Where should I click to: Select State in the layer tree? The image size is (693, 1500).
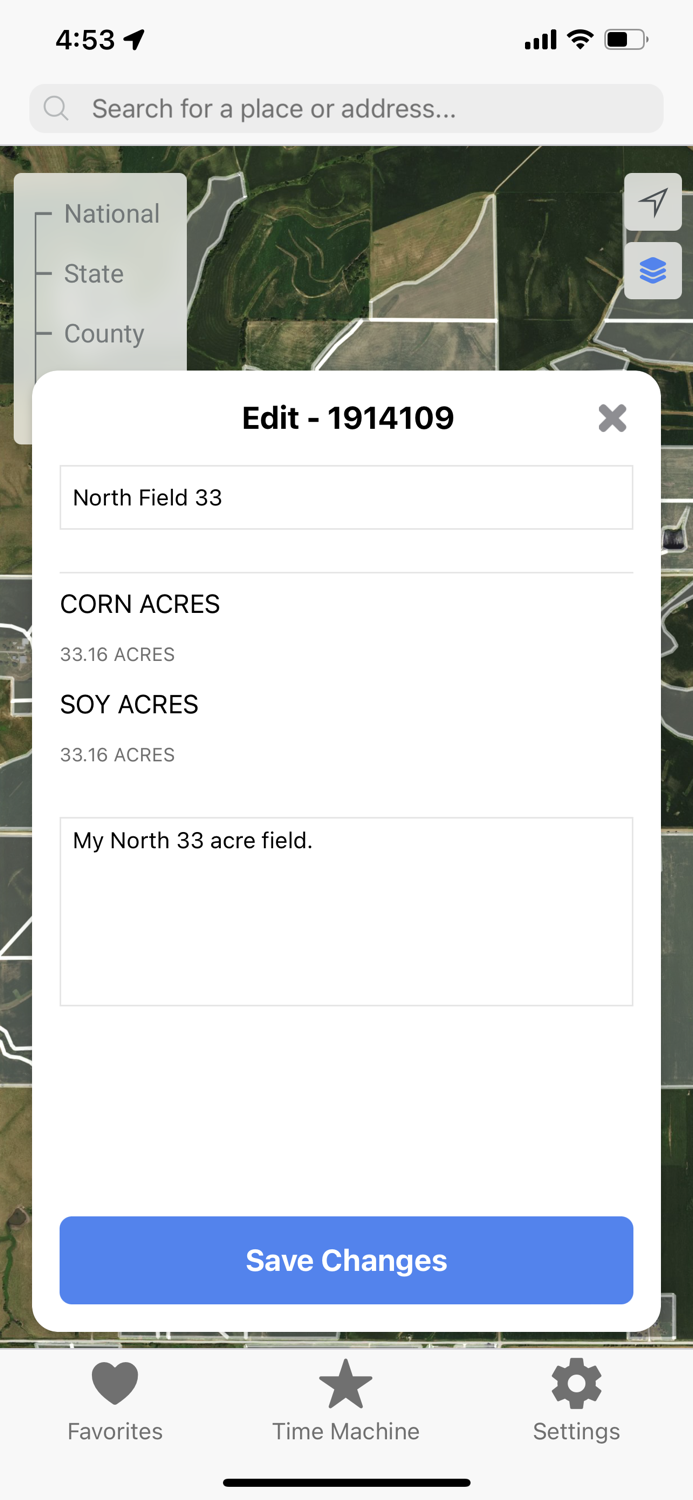click(x=94, y=274)
